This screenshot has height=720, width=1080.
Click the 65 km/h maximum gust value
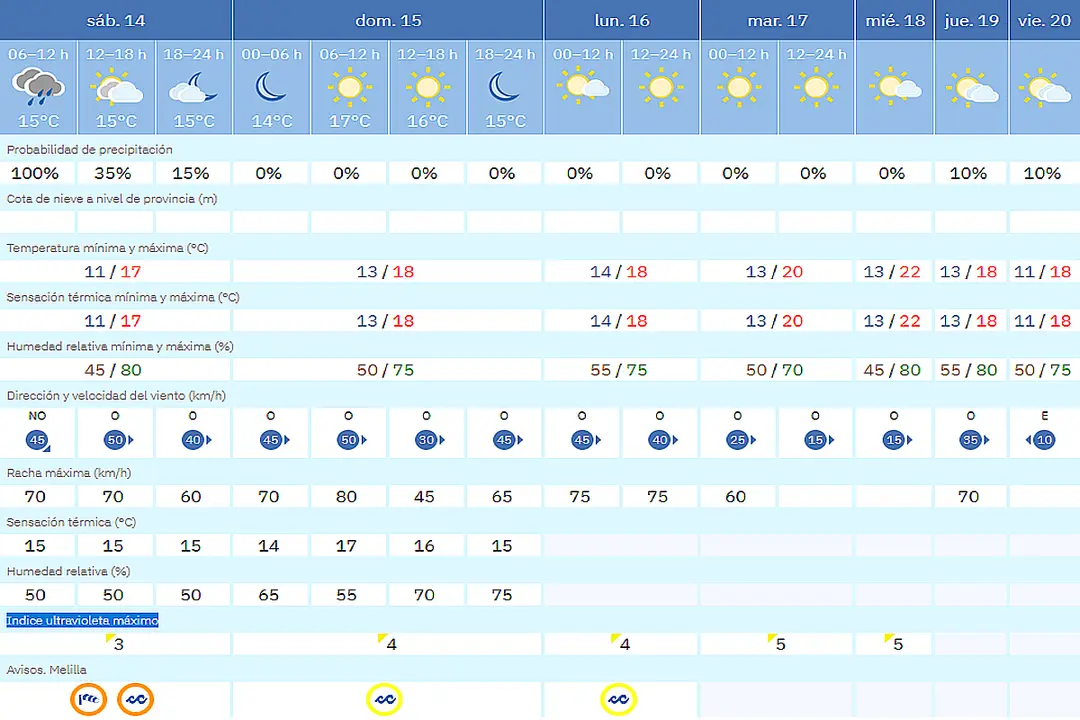click(502, 497)
